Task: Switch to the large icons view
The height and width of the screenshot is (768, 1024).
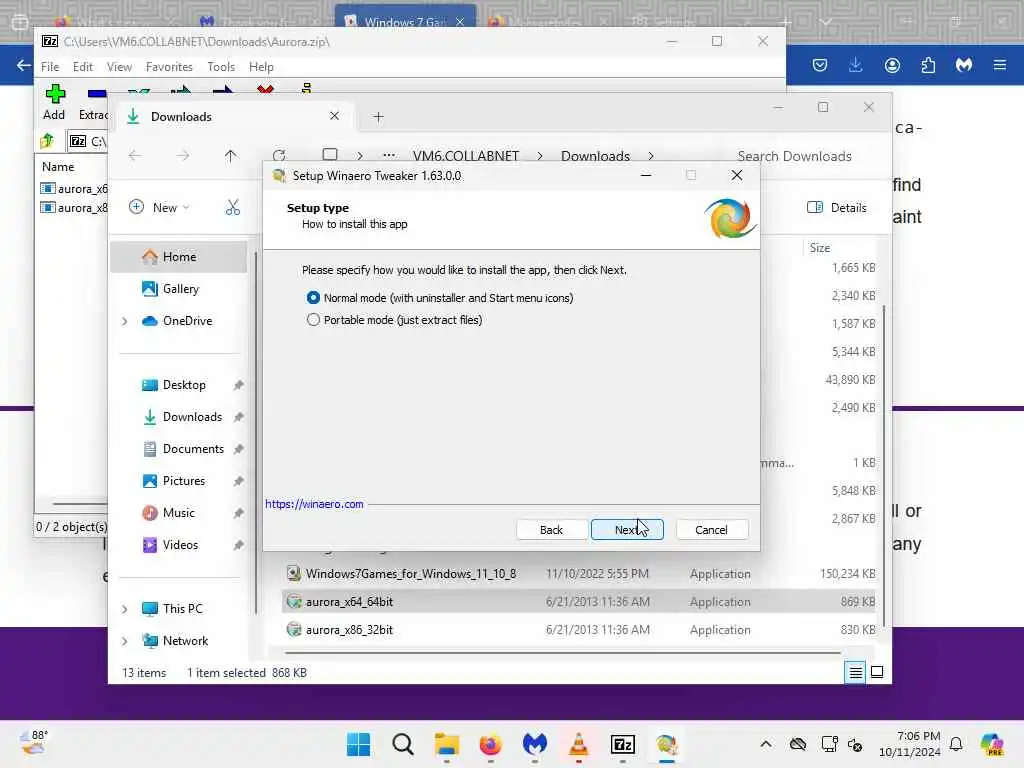Action: click(877, 672)
